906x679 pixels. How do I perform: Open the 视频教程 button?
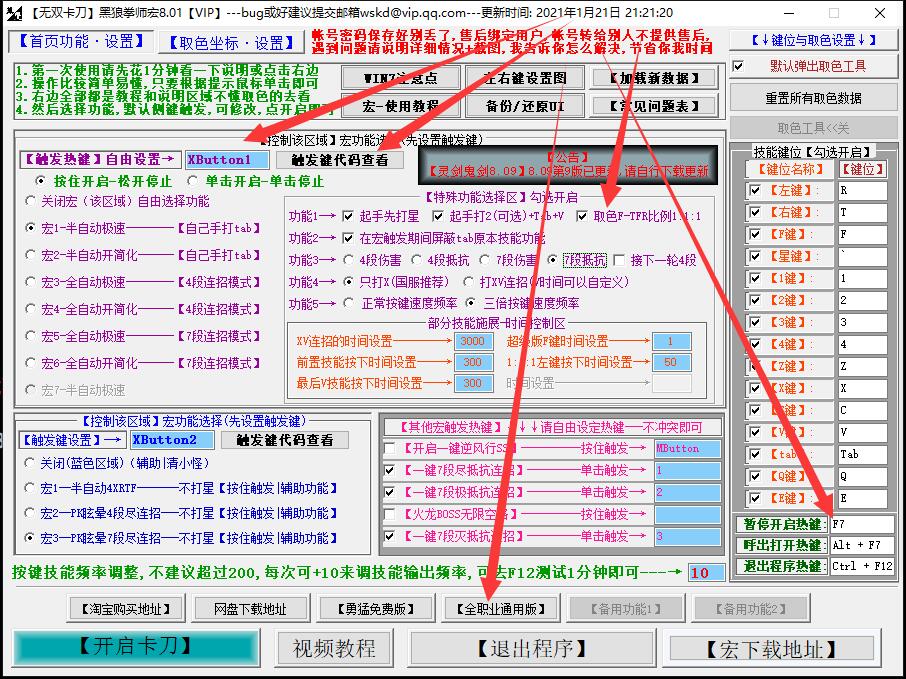tap(334, 648)
